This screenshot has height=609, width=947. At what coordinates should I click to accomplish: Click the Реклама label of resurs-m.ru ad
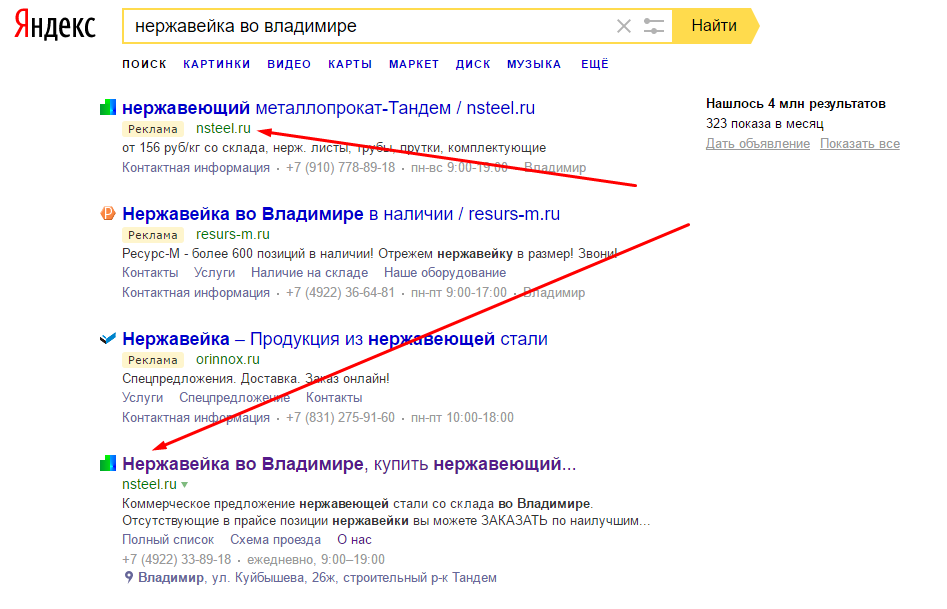[153, 235]
